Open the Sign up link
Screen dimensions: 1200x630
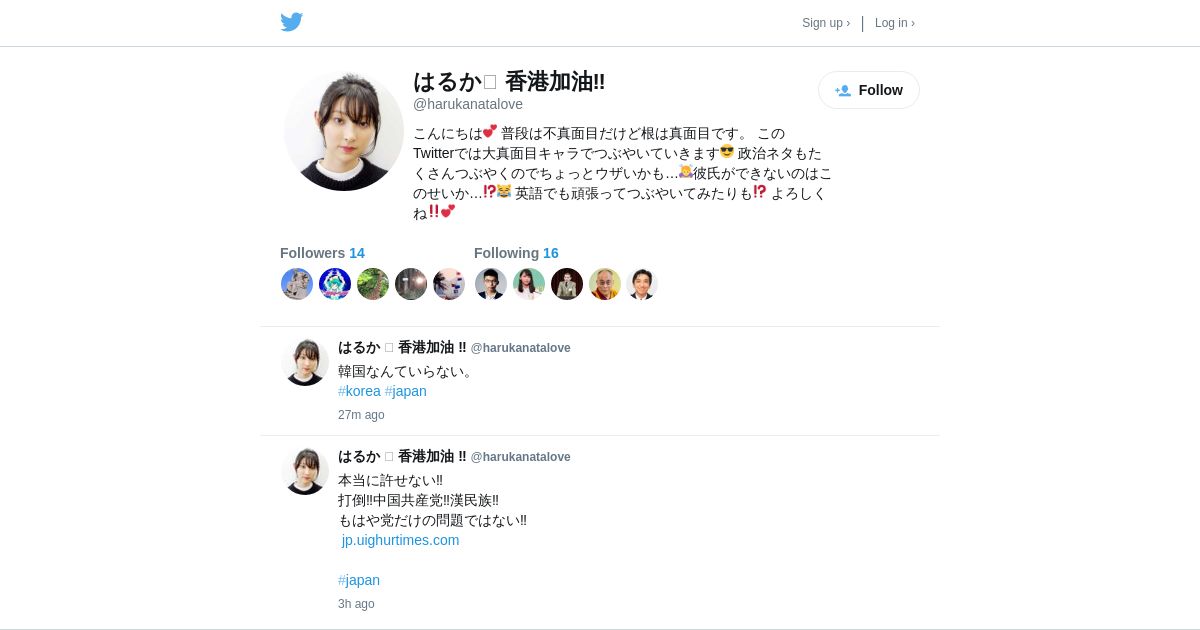(826, 23)
